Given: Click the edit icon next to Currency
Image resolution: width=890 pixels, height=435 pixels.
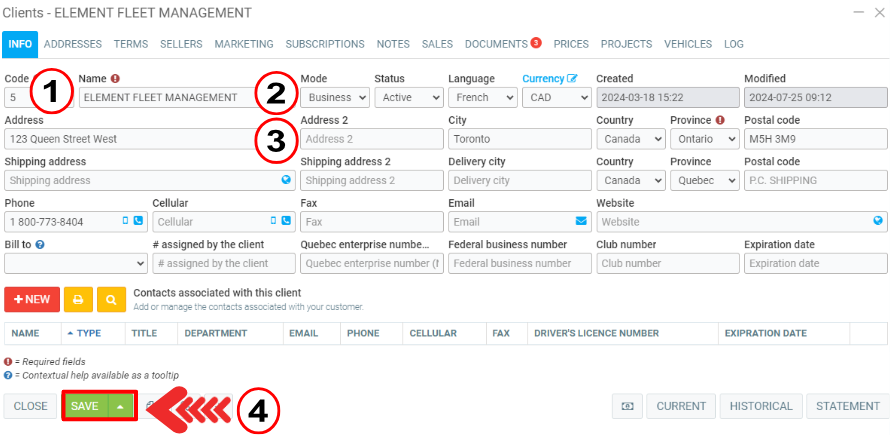Looking at the screenshot, I should [572, 78].
